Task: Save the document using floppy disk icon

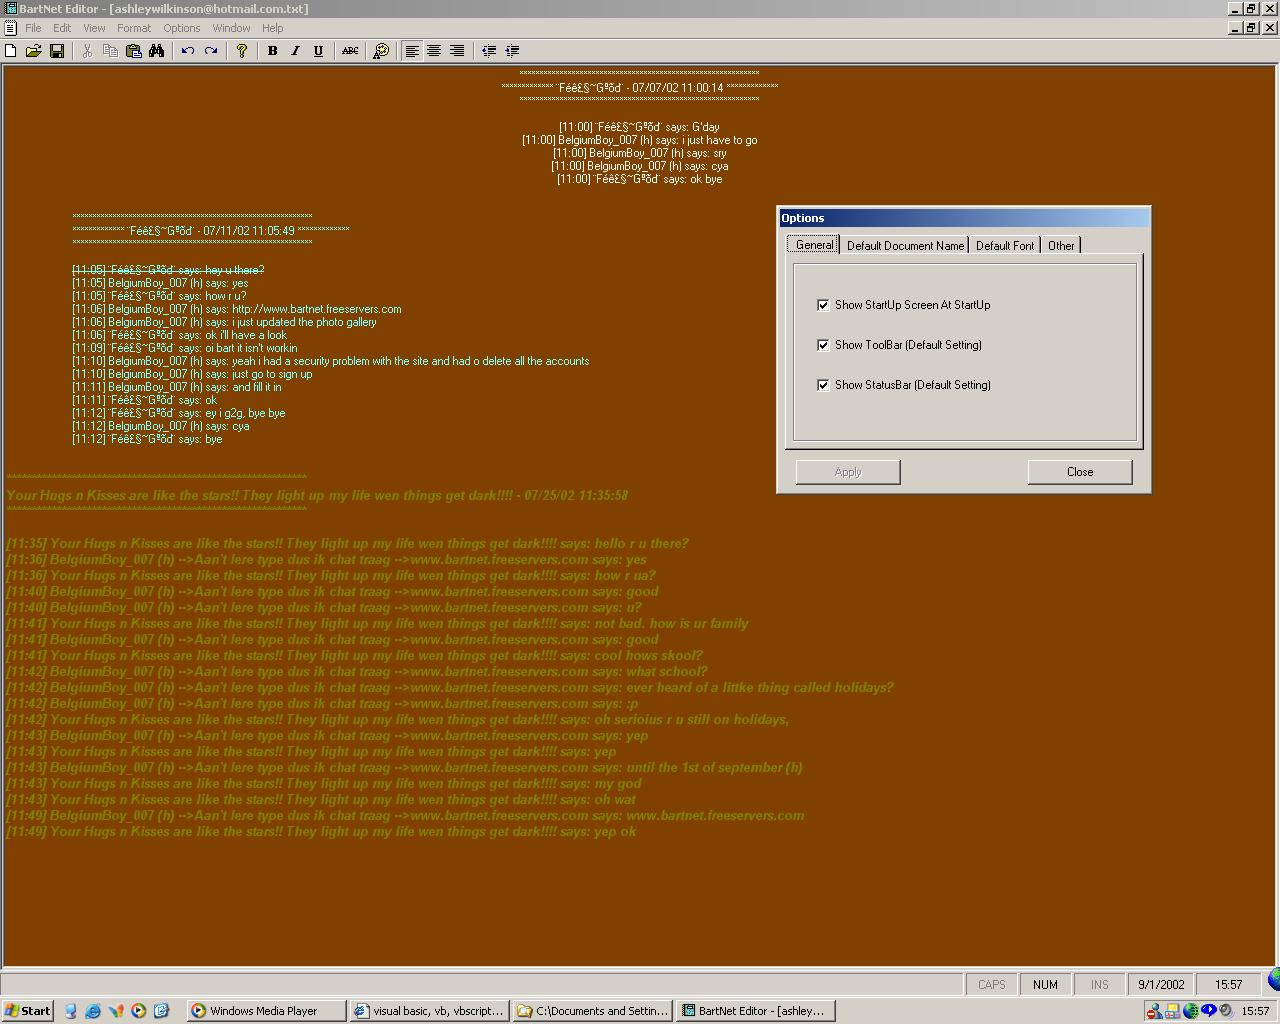Action: 57,51
